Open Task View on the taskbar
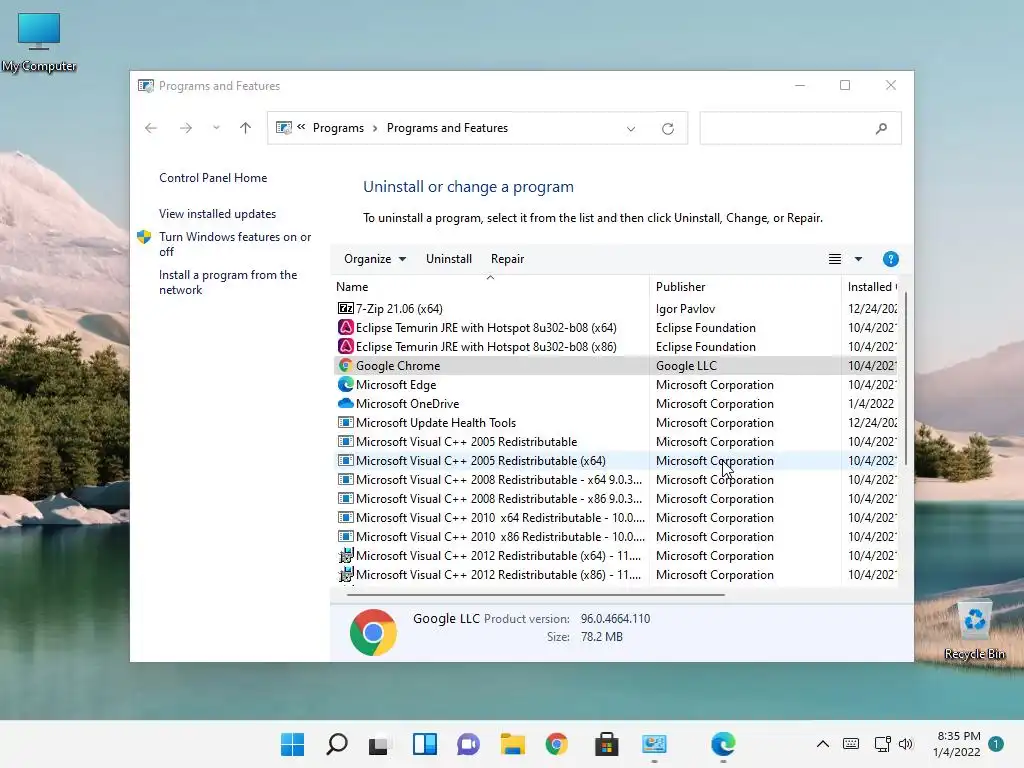This screenshot has height=768, width=1024. pyautogui.click(x=378, y=744)
